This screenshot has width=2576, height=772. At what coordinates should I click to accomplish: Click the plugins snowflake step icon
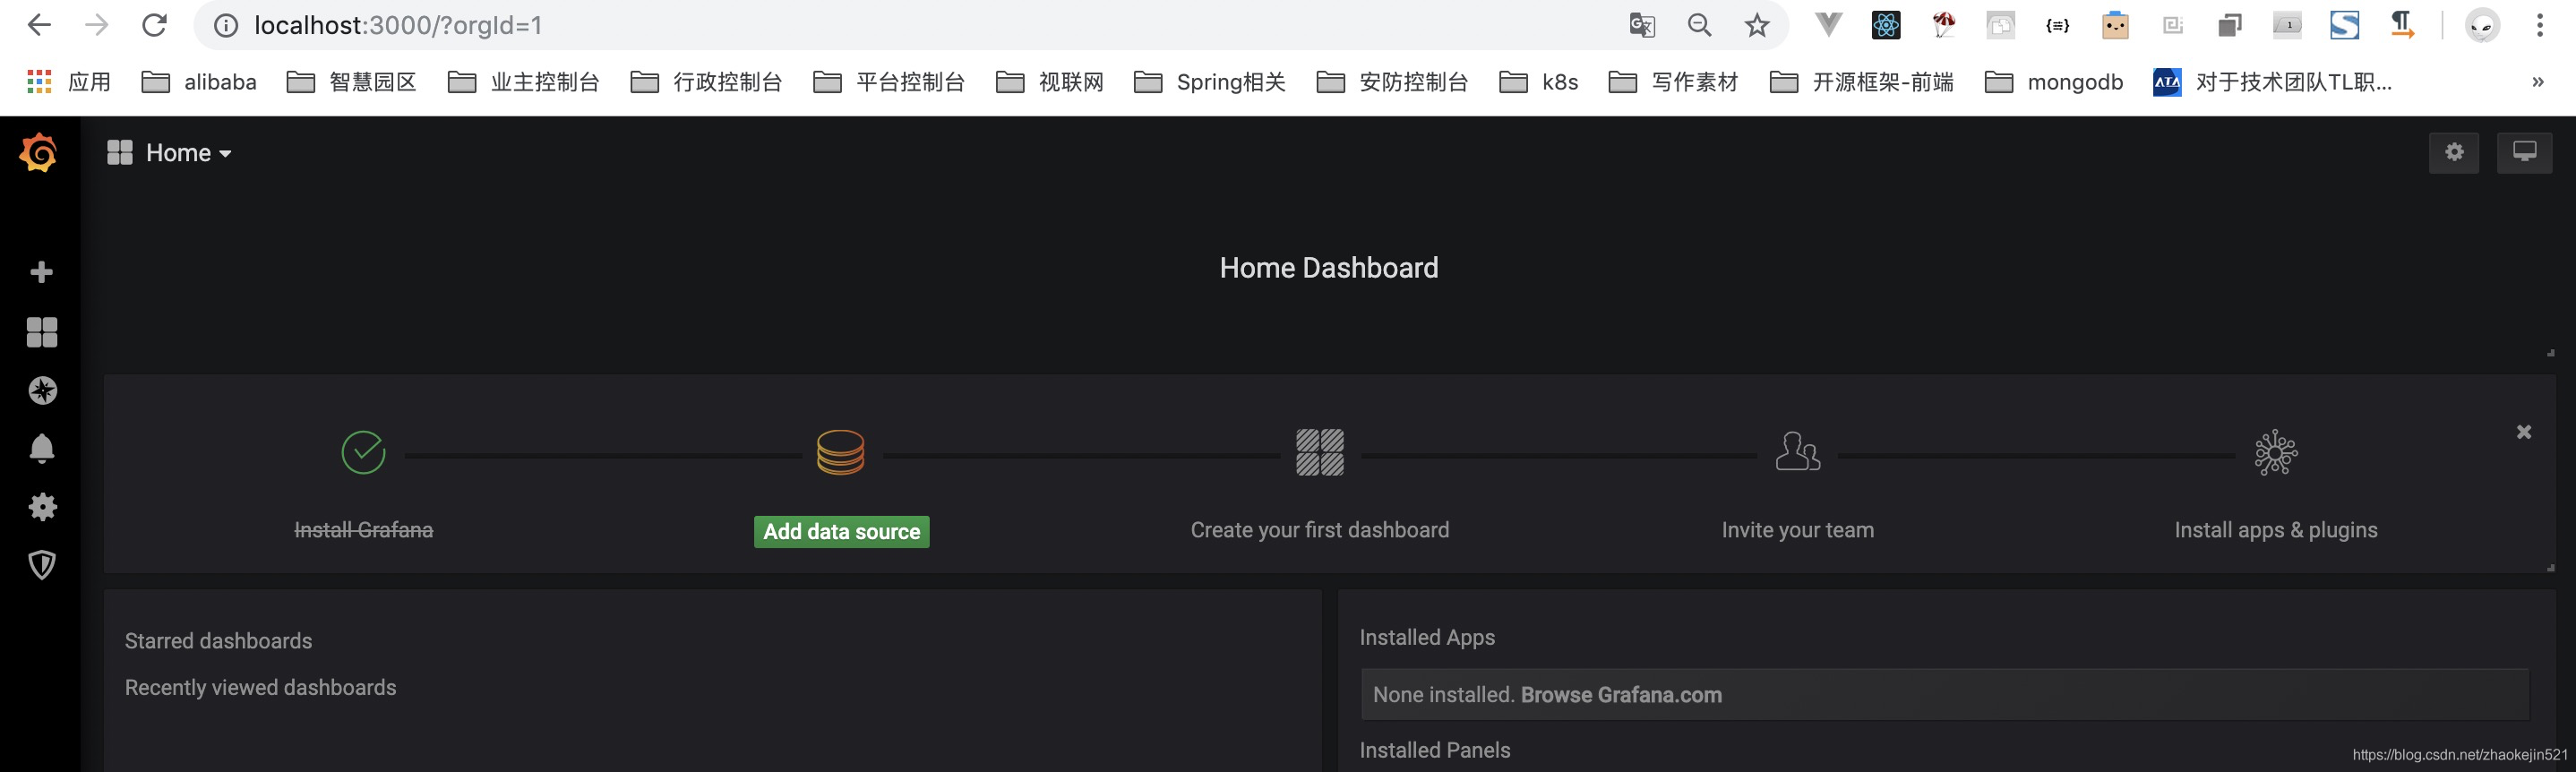tap(2276, 453)
